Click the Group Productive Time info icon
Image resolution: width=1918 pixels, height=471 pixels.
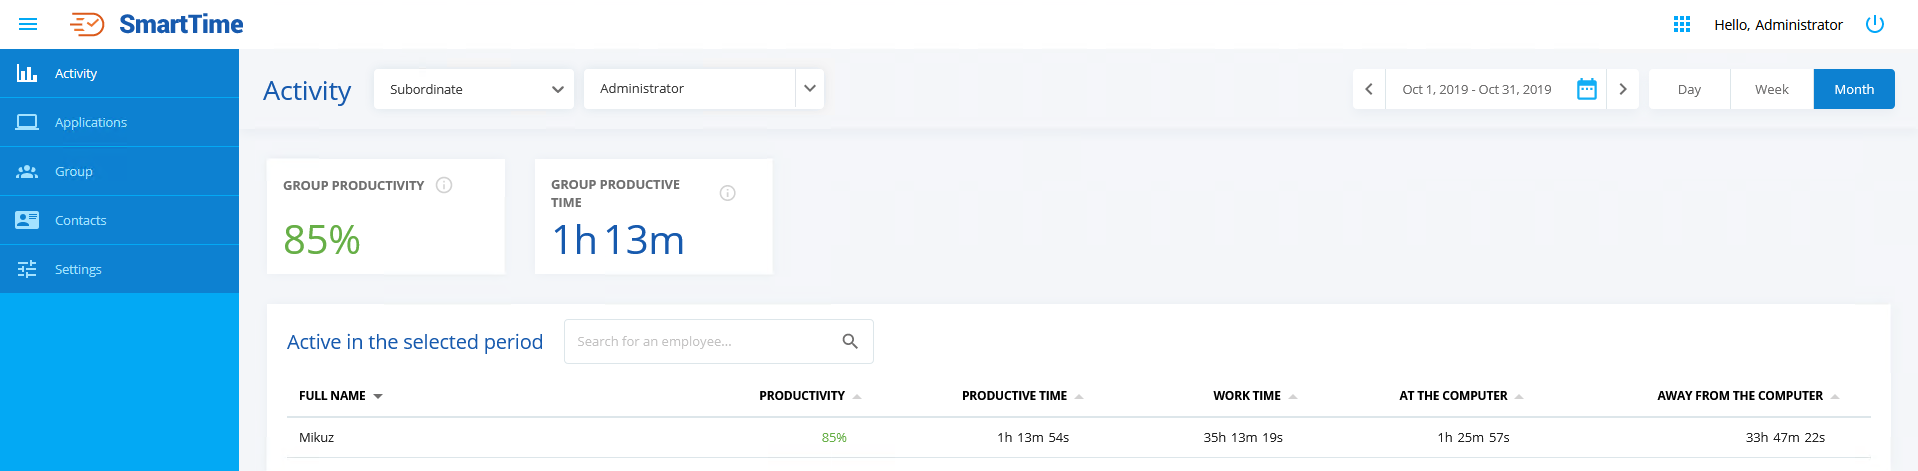[x=728, y=193]
